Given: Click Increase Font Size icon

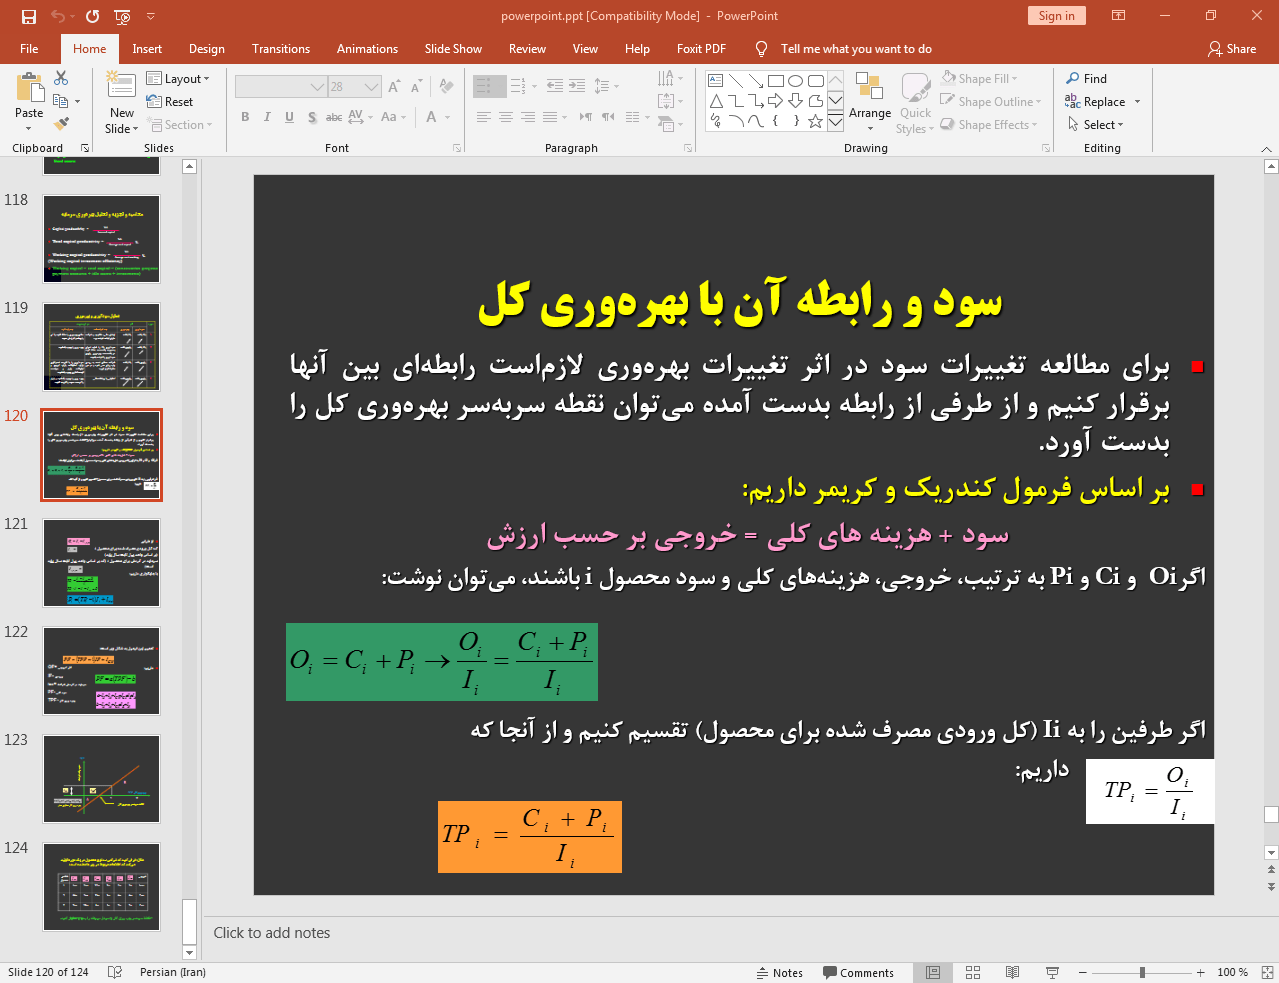Looking at the screenshot, I should click(394, 87).
